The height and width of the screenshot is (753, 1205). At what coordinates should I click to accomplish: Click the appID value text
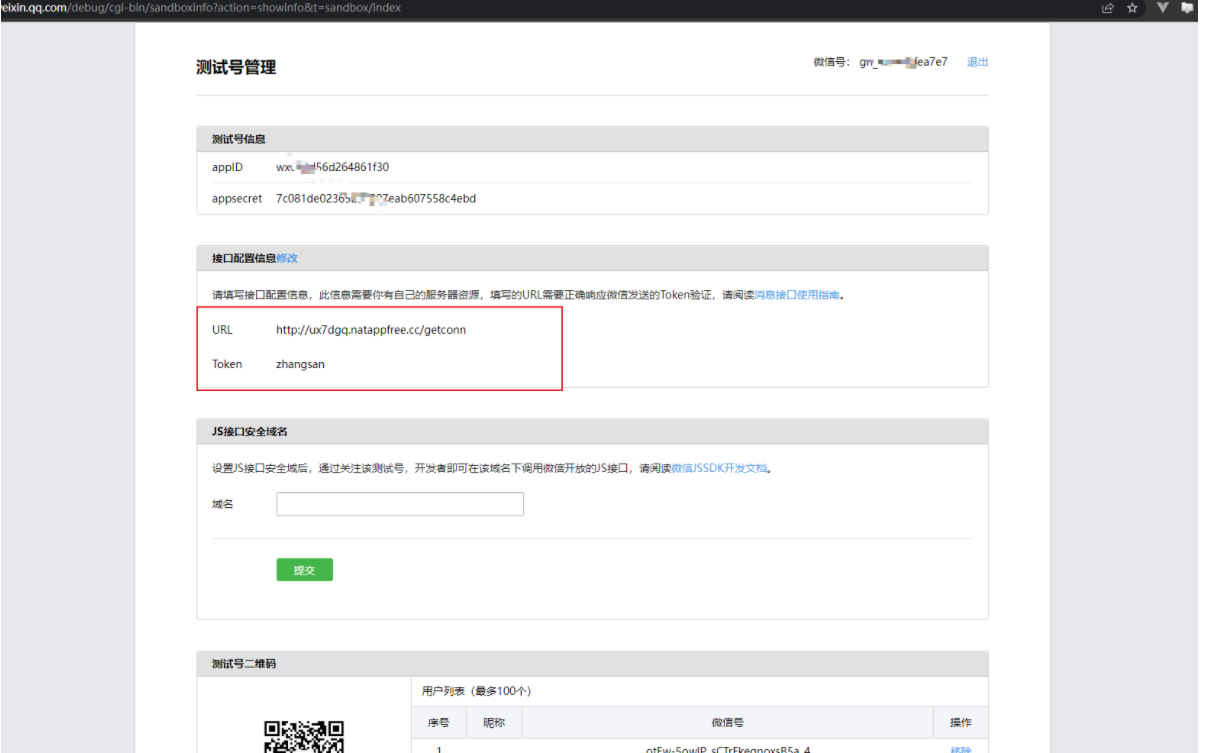click(332, 167)
